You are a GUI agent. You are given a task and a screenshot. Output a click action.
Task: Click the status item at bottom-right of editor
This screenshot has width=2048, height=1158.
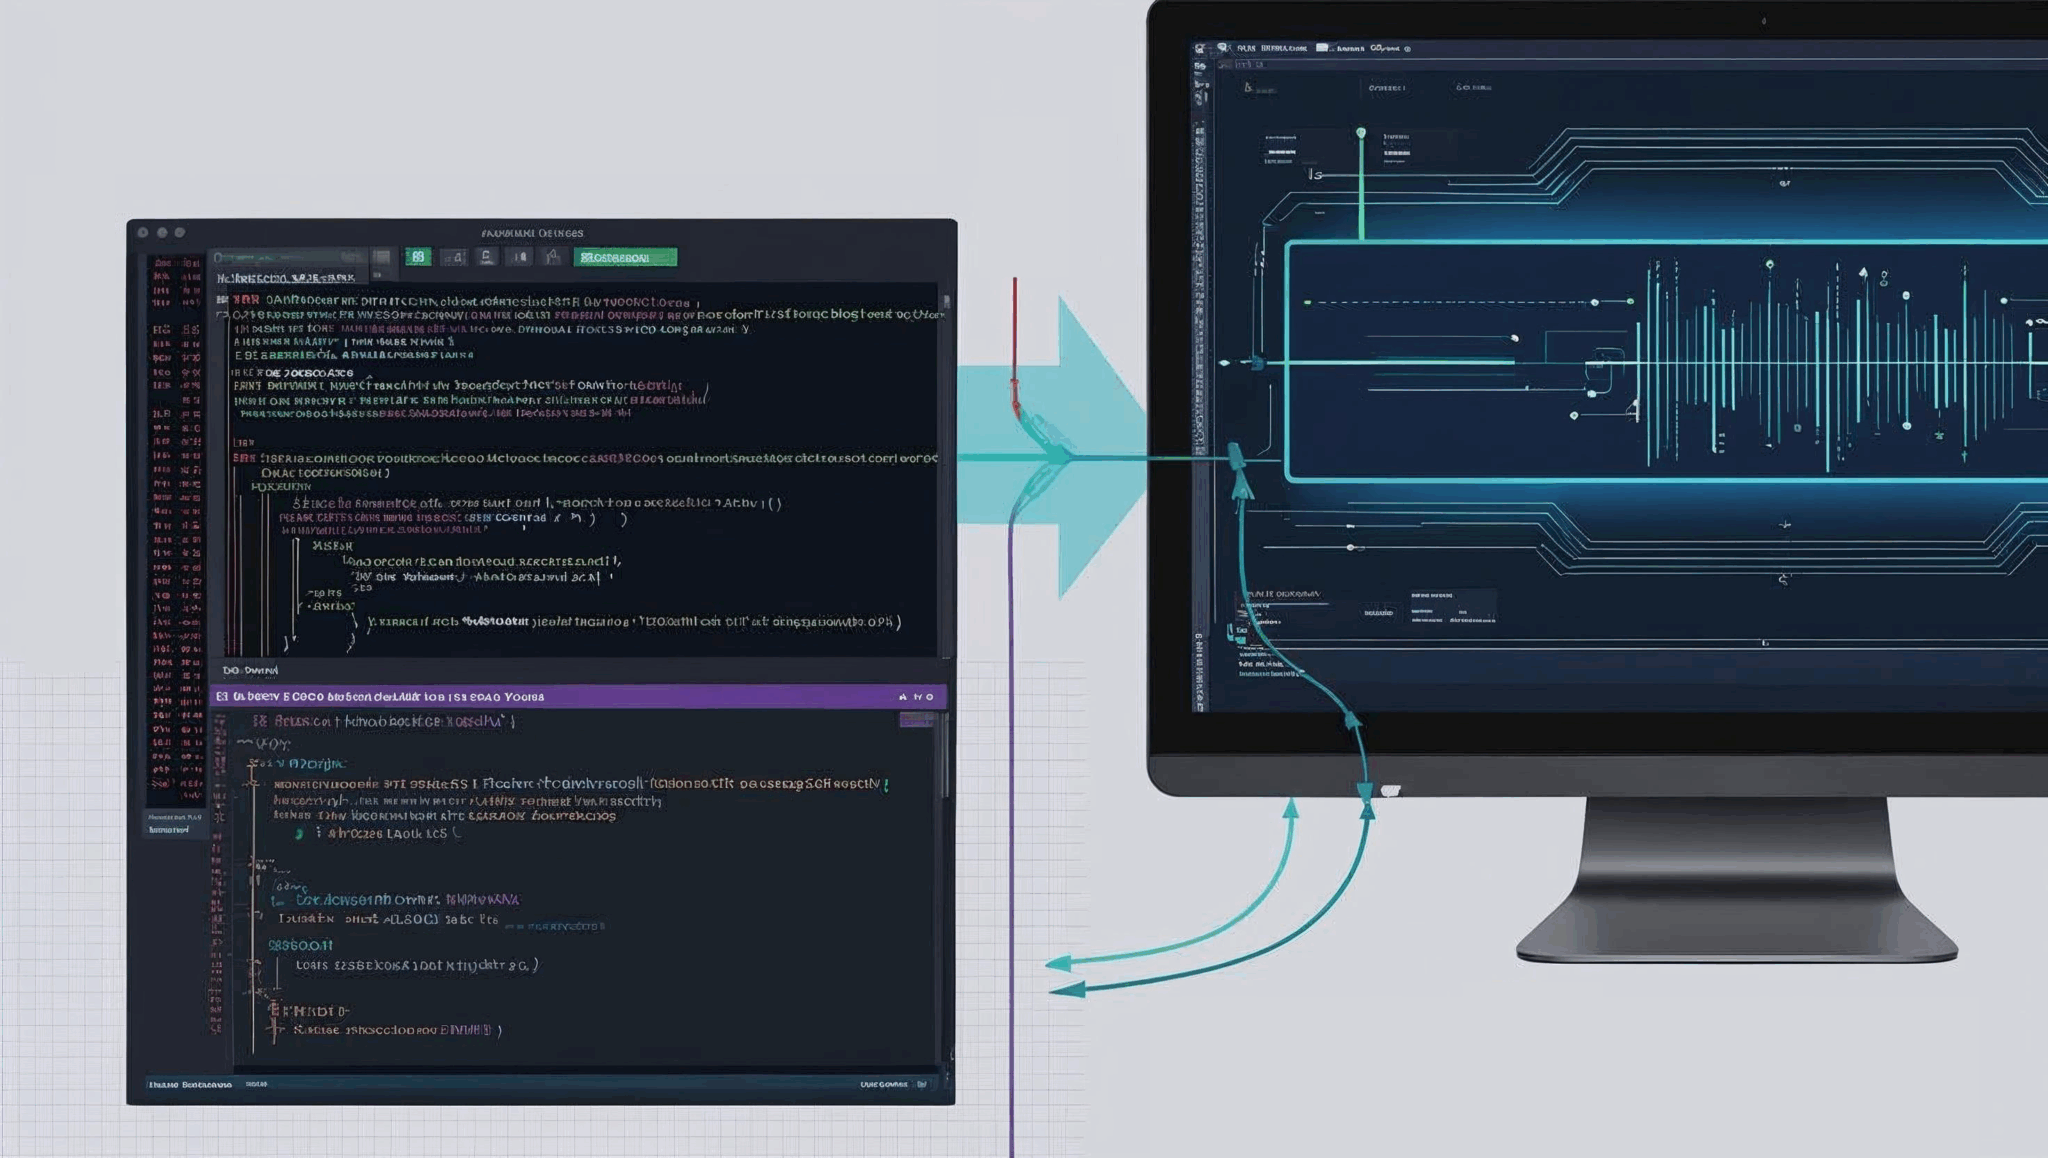pyautogui.click(x=884, y=1084)
